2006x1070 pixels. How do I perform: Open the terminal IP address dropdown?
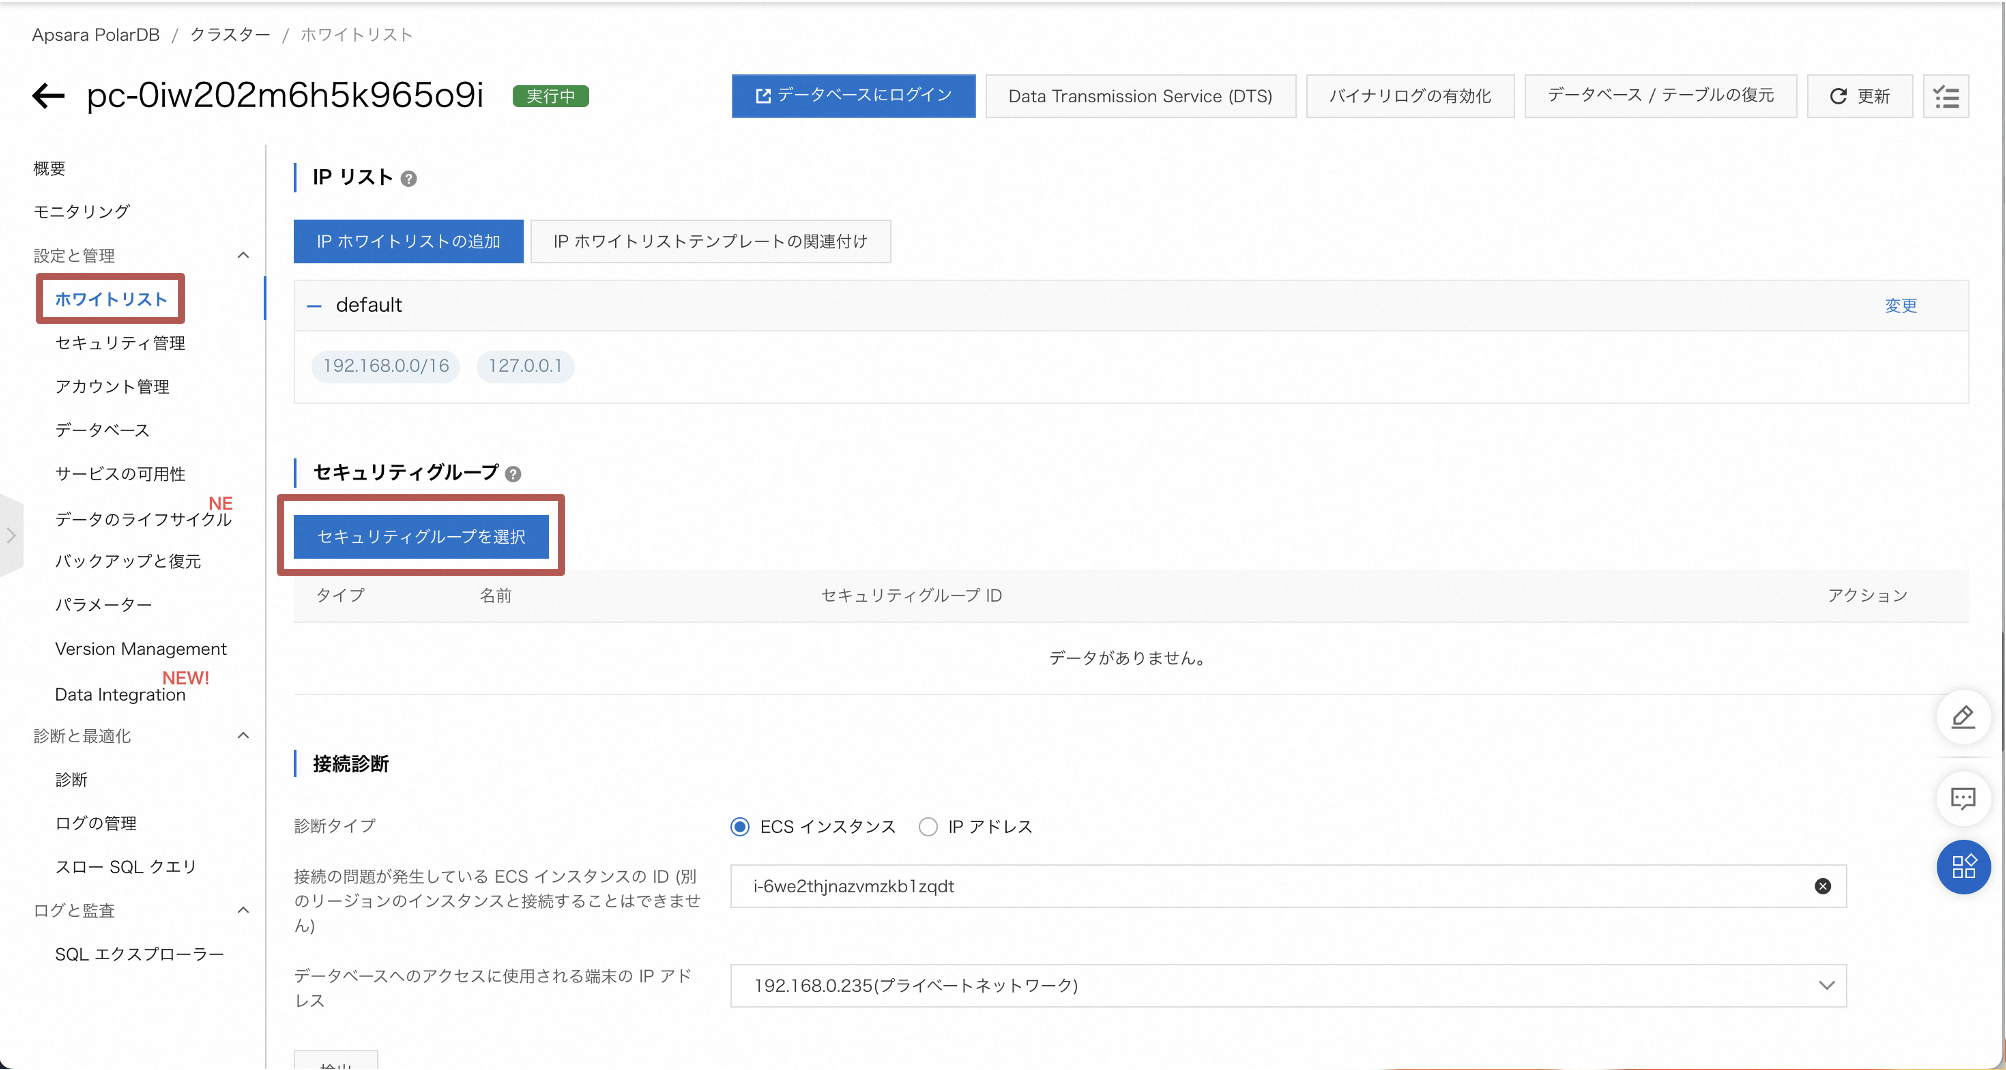pyautogui.click(x=1826, y=986)
